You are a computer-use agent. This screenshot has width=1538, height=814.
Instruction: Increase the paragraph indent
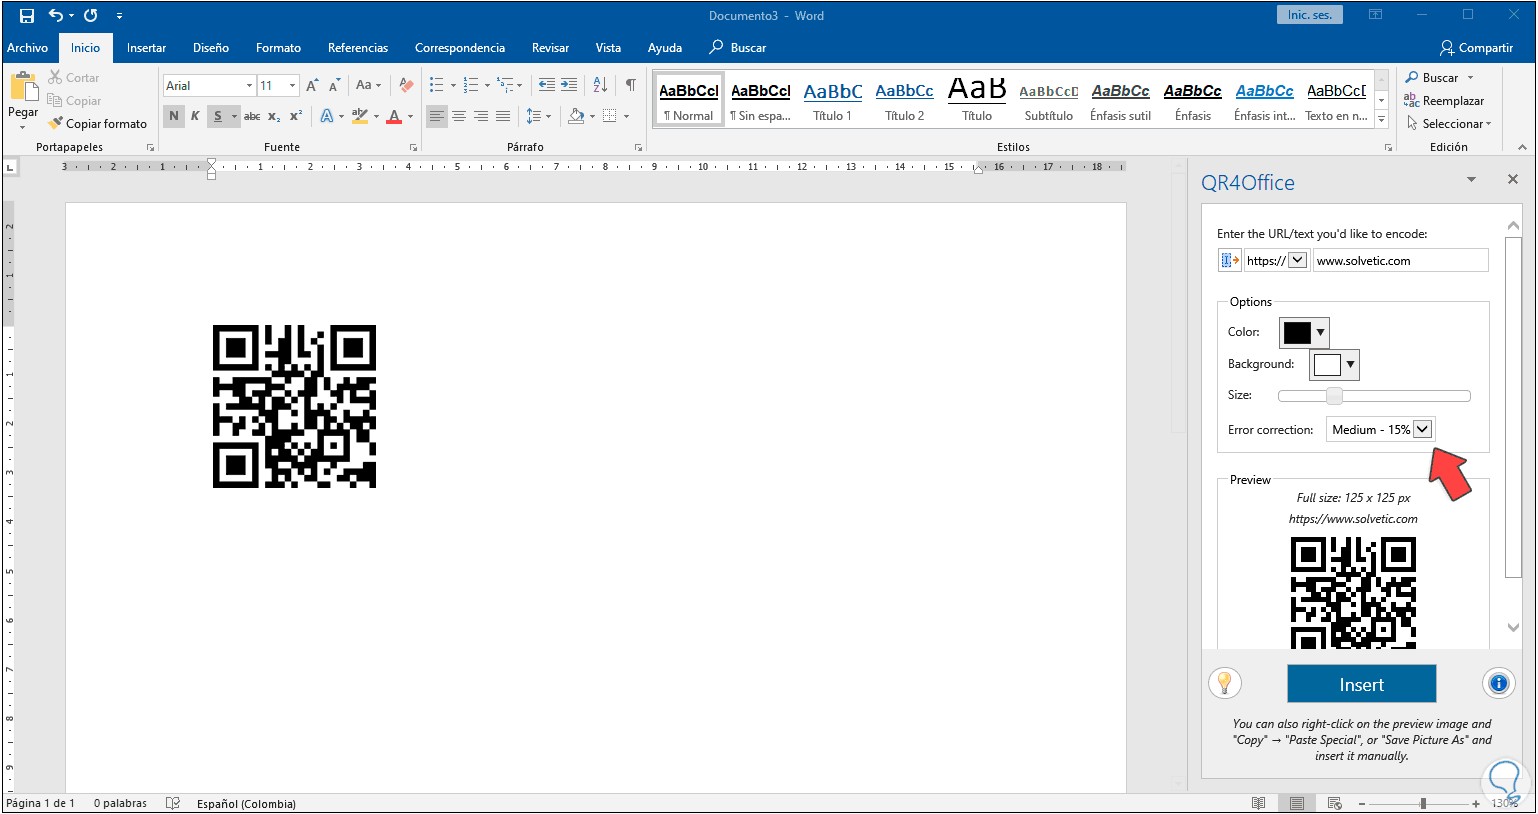coord(569,86)
